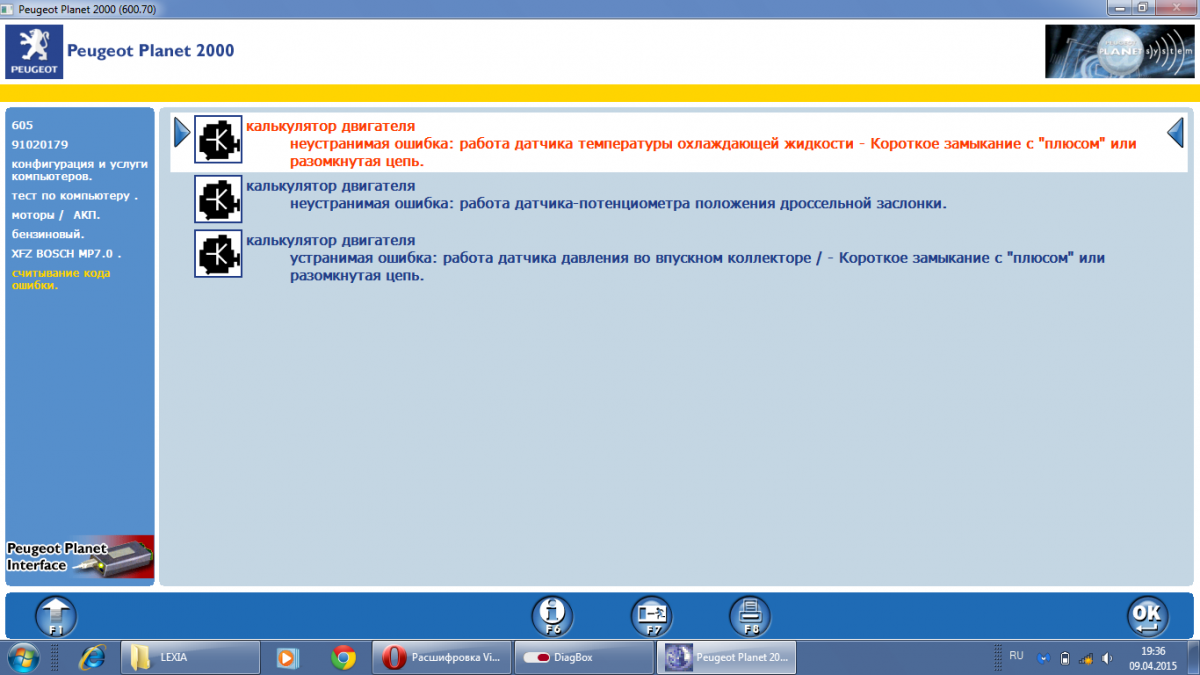Open the F6 information button

[x=552, y=616]
